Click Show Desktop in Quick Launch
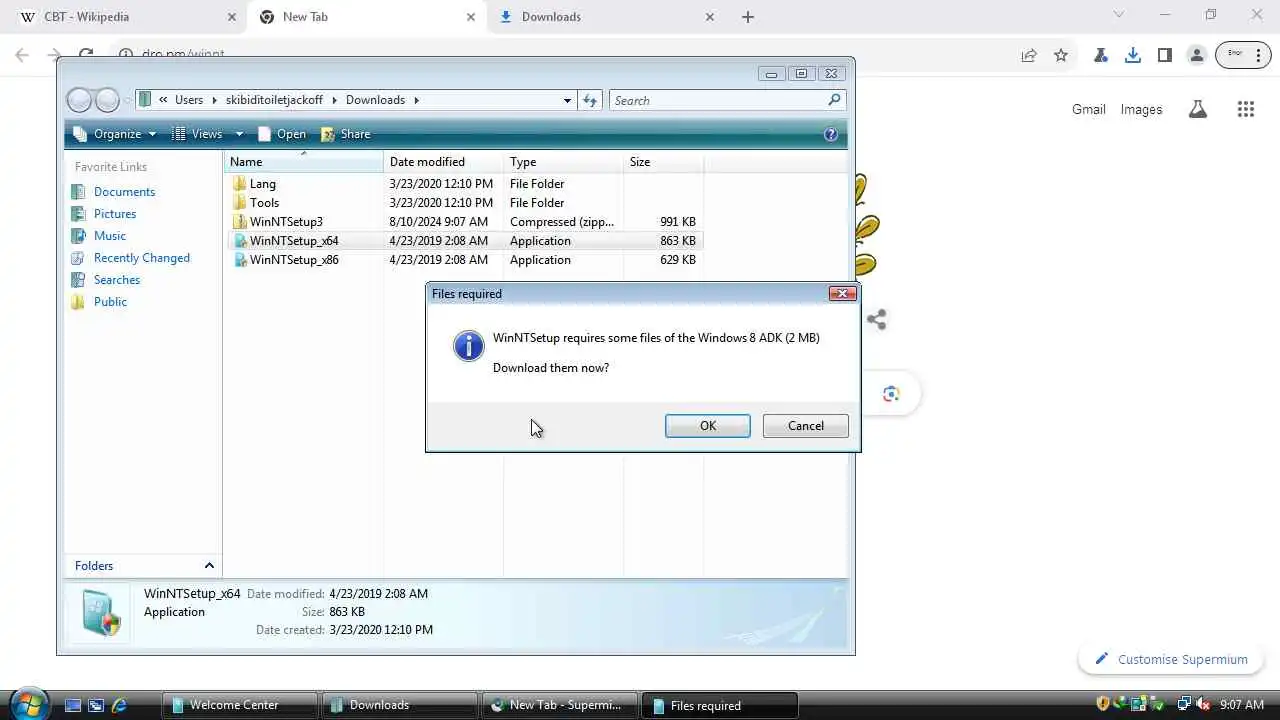 [73, 705]
